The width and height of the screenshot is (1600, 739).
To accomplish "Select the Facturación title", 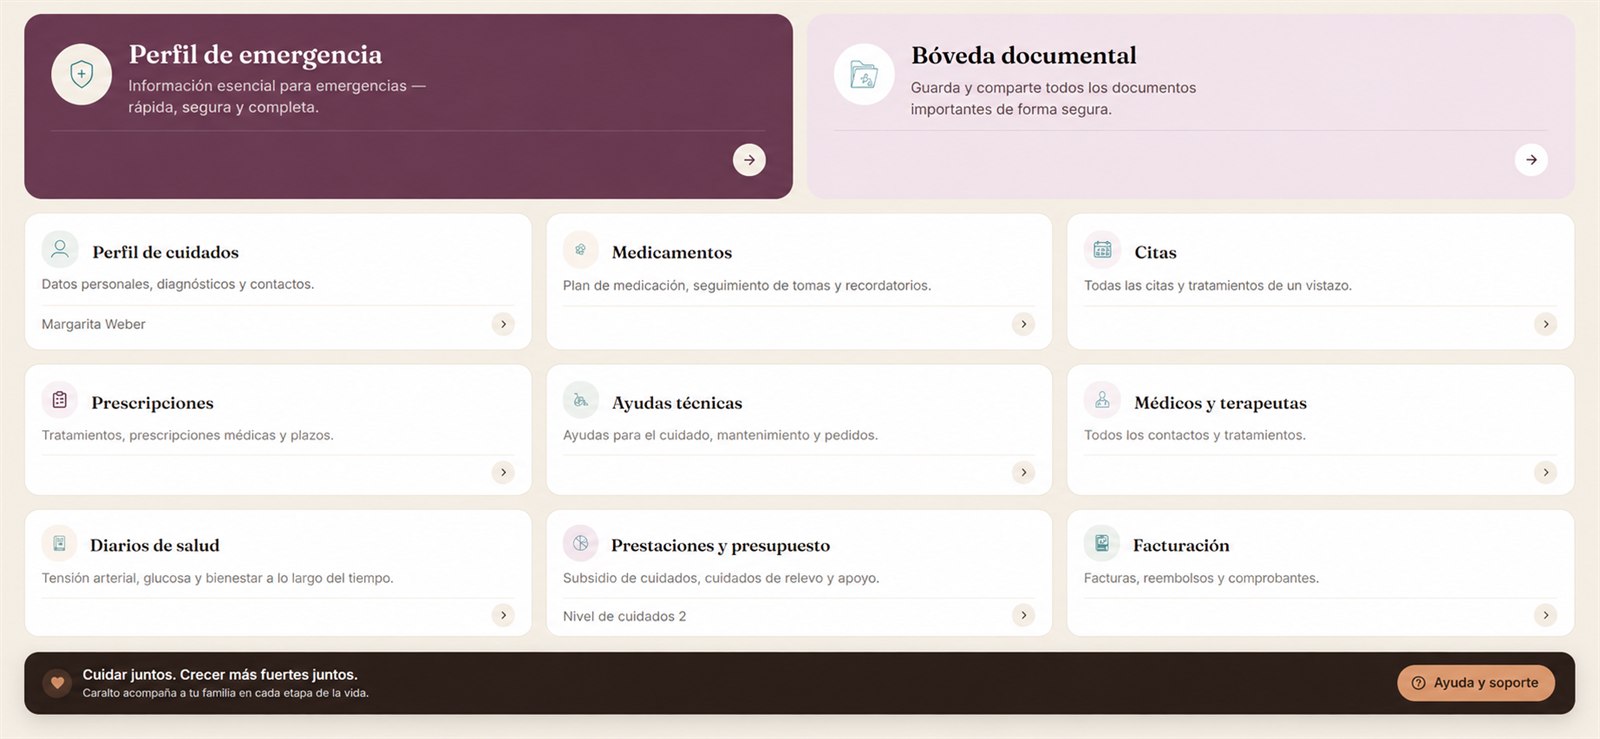I will point(1181,545).
